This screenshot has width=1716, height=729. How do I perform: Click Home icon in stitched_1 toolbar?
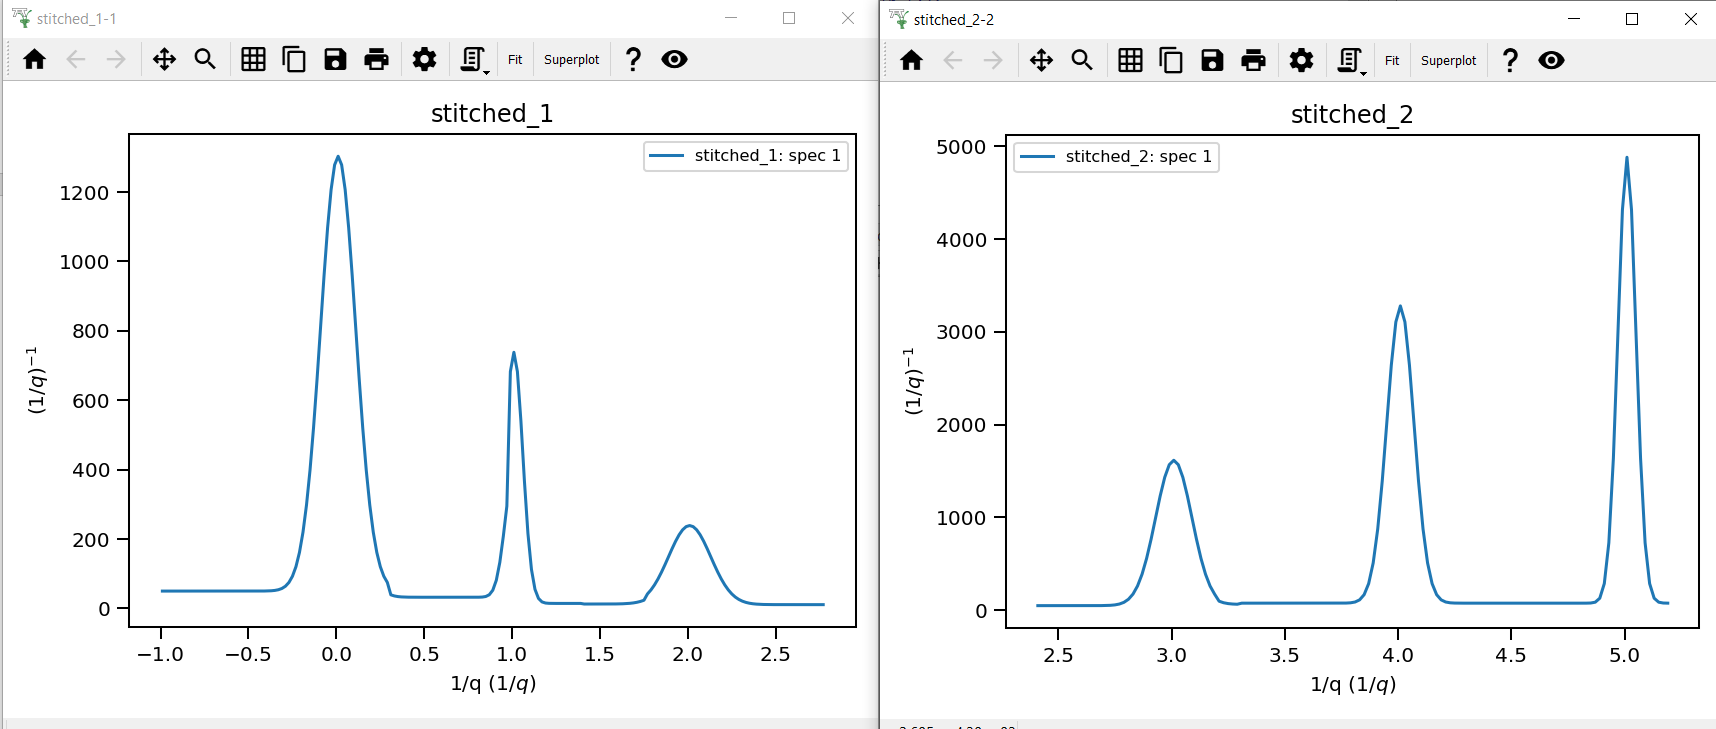click(35, 60)
